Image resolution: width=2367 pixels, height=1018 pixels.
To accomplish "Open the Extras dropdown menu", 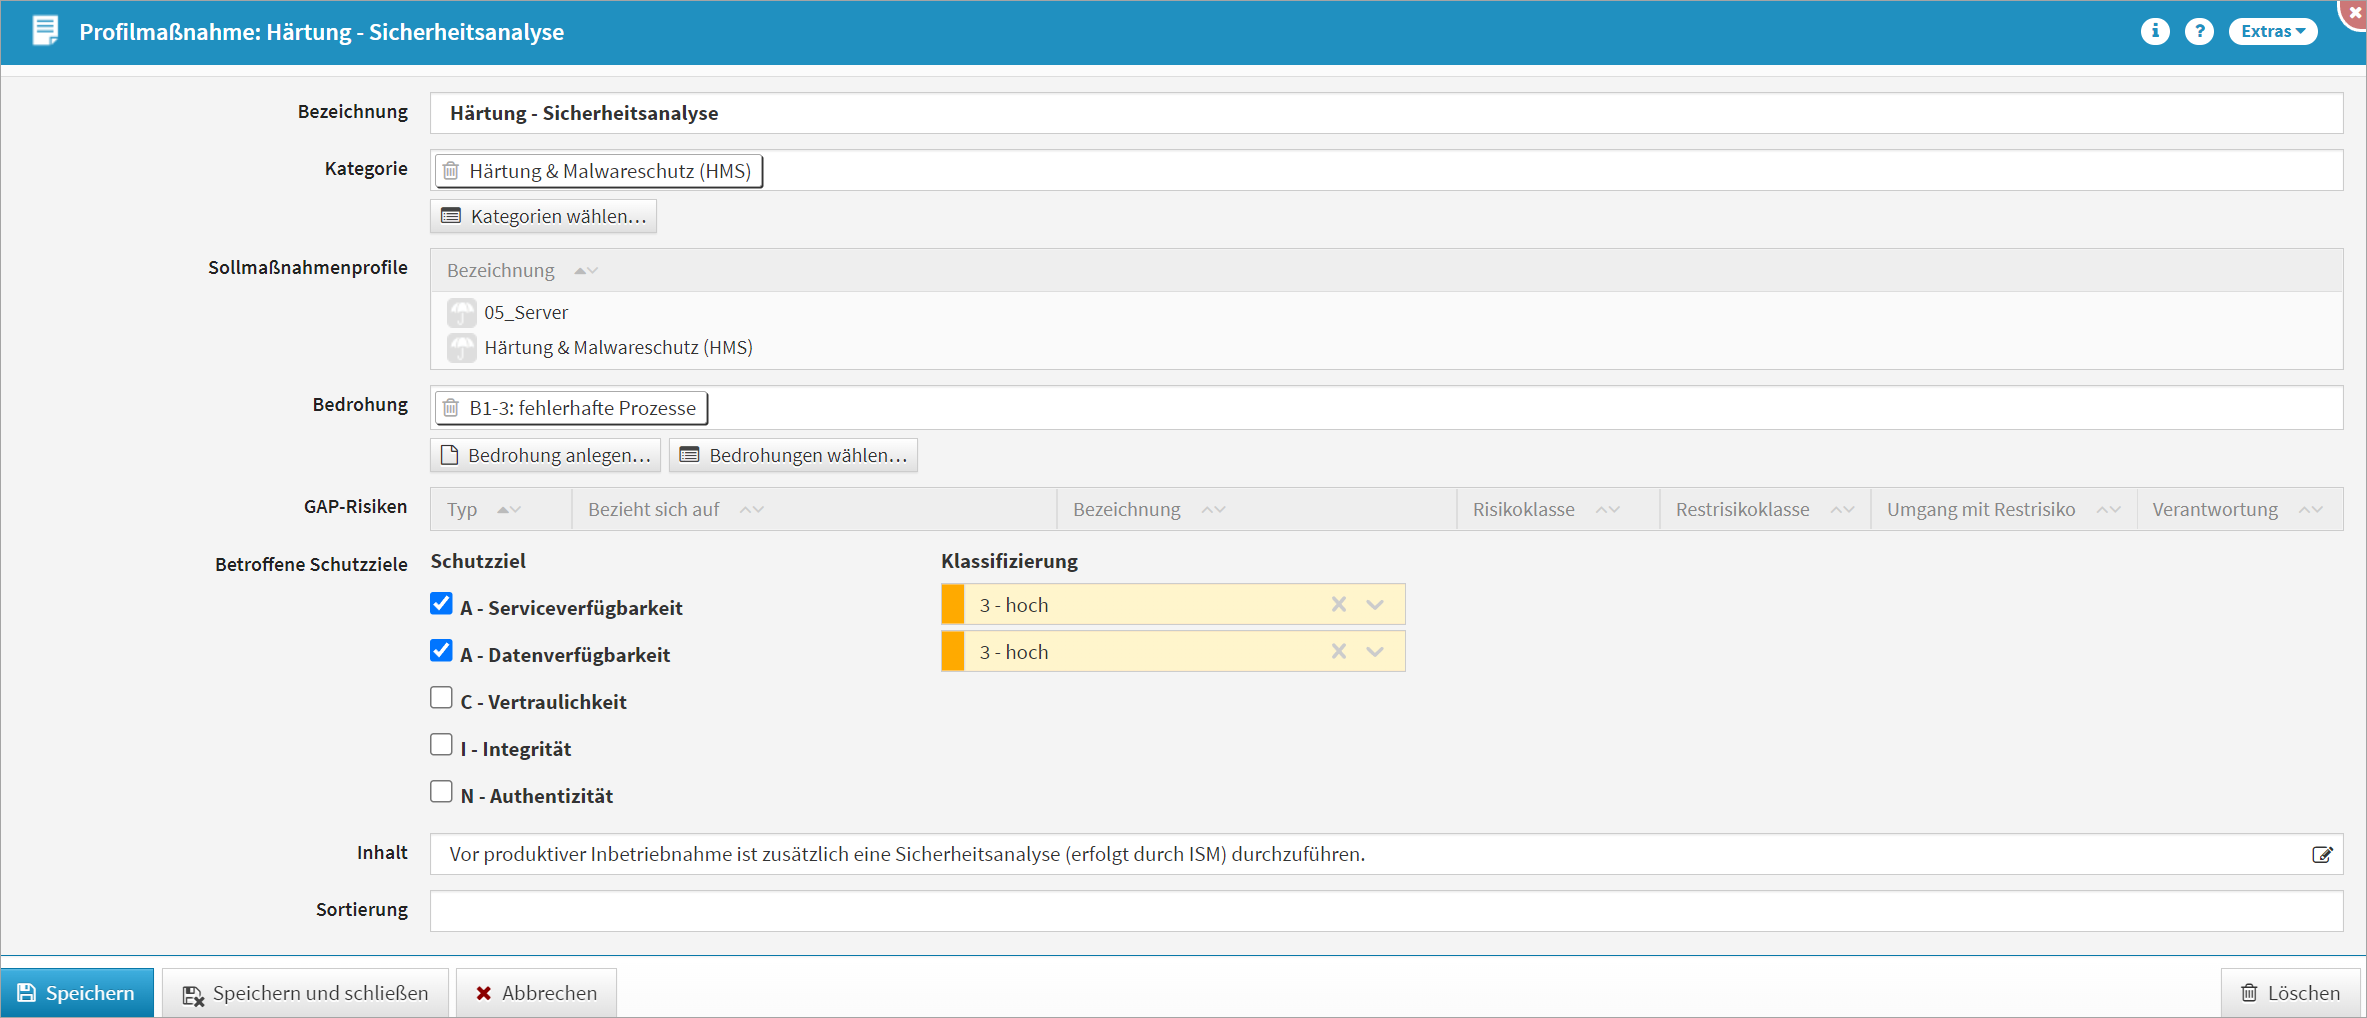I will coord(2272,32).
